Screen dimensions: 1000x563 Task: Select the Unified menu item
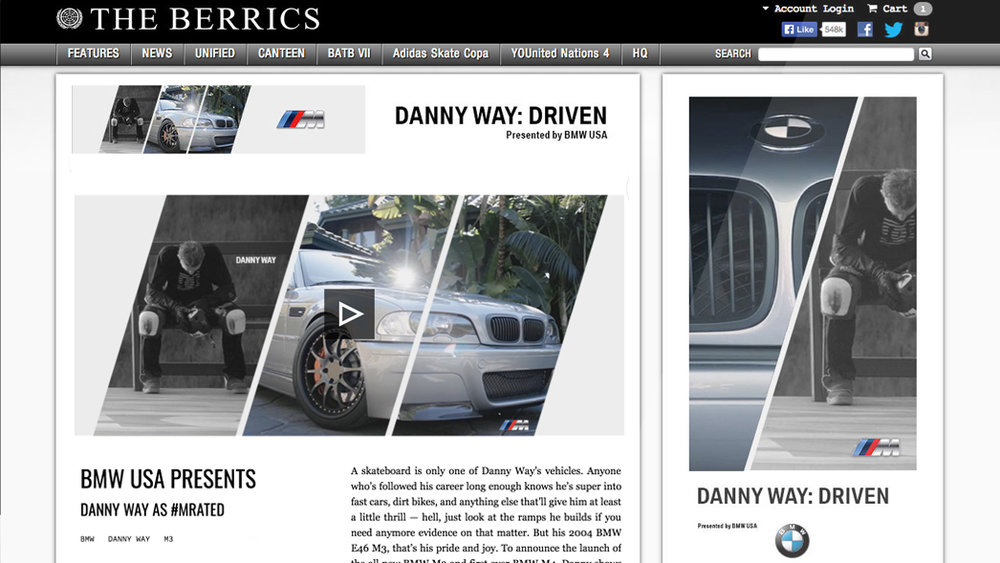(x=215, y=54)
